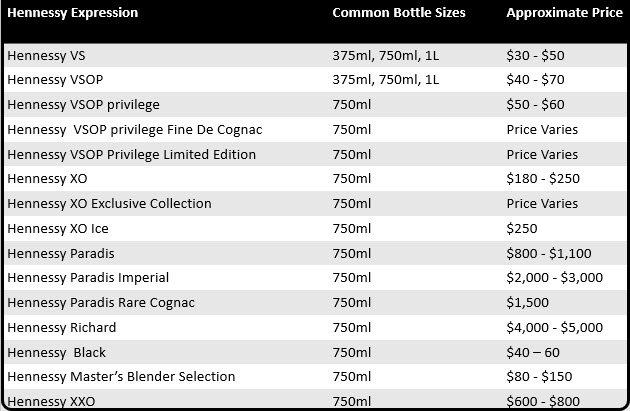Select Hennessy VS bottle sizes cell
630x411 pixels.
click(385, 55)
